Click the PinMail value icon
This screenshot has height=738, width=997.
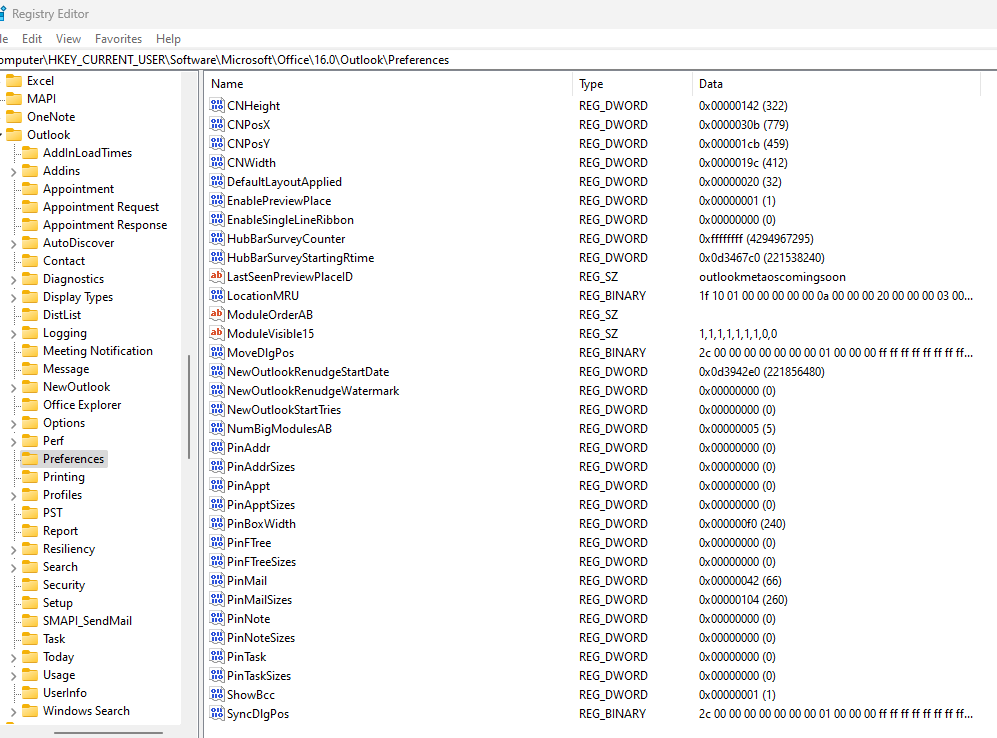(x=217, y=580)
